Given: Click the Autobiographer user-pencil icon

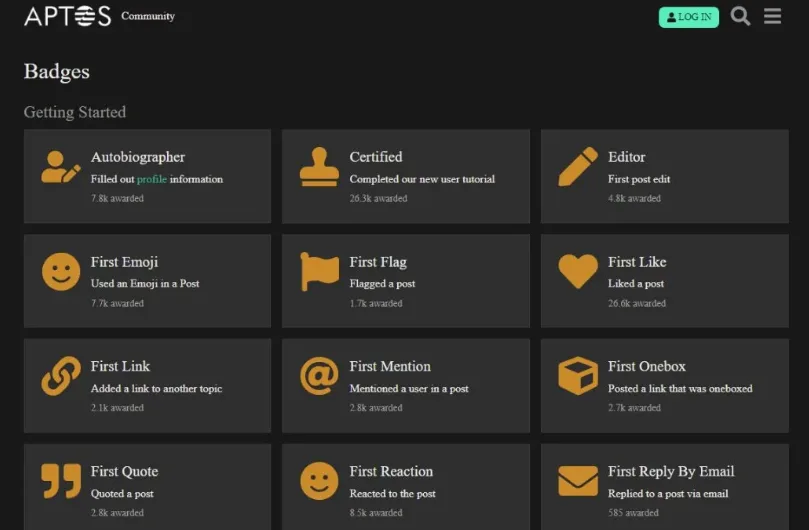Looking at the screenshot, I should tap(61, 167).
